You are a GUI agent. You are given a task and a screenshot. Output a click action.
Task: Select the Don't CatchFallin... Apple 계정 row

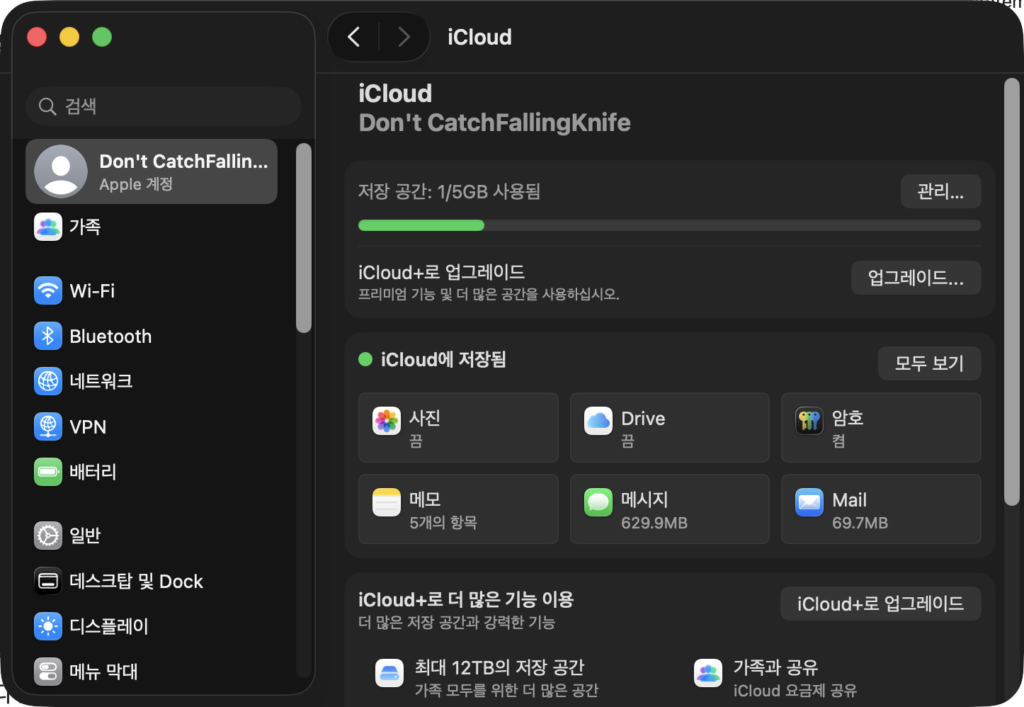152,171
